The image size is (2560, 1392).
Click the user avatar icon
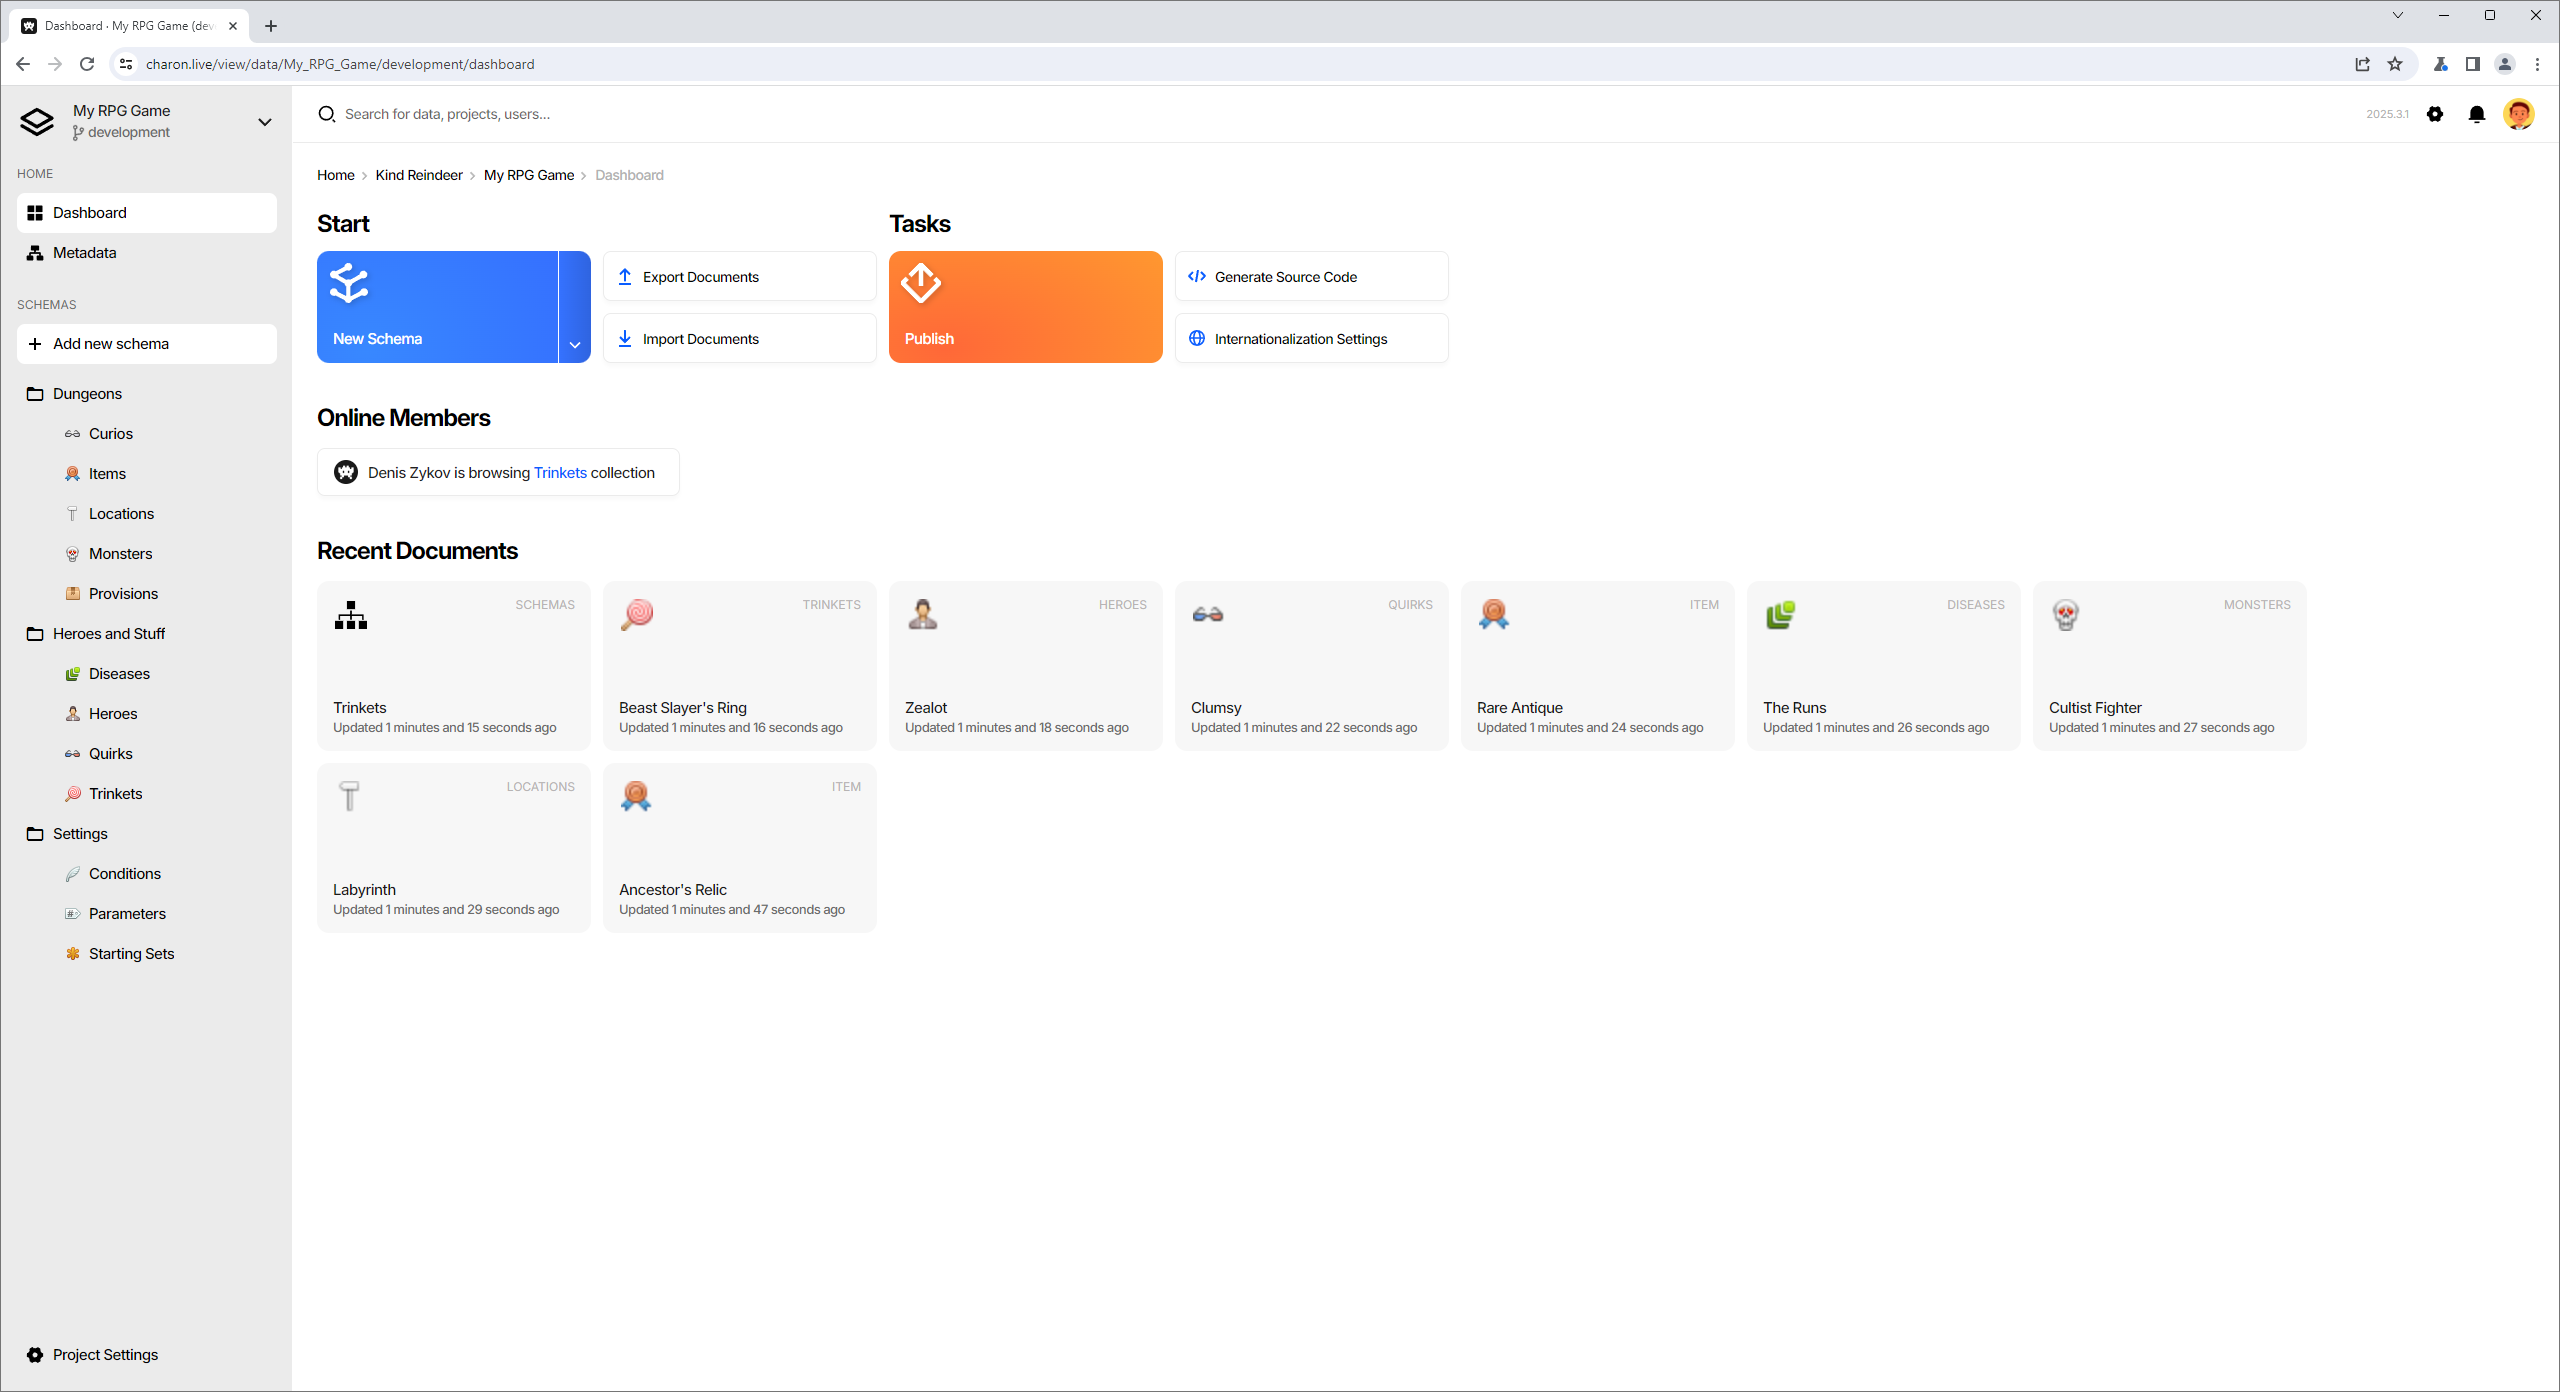(x=2518, y=114)
